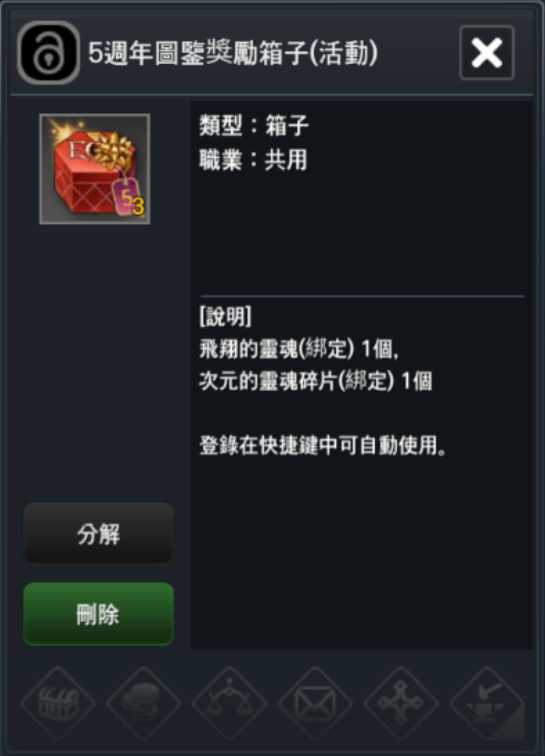Click the divider line above the description
The width and height of the screenshot is (545, 756).
[362, 296]
